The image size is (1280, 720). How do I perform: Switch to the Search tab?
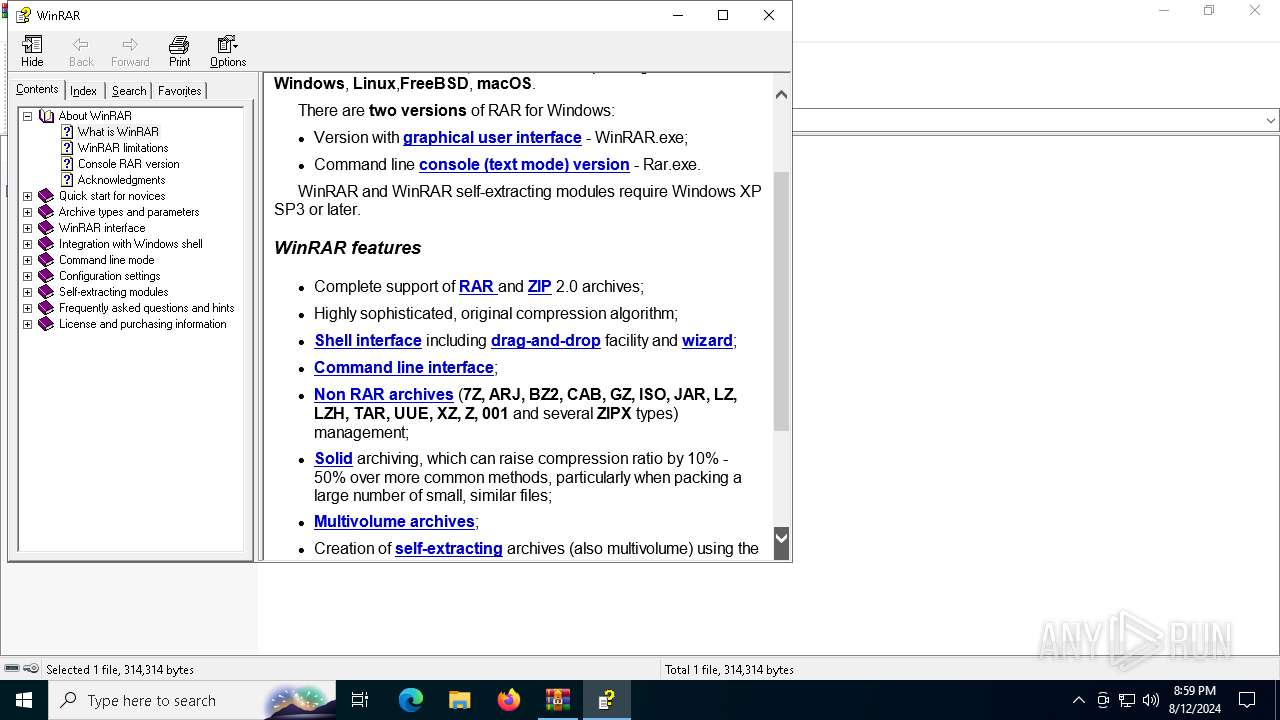pyautogui.click(x=129, y=91)
